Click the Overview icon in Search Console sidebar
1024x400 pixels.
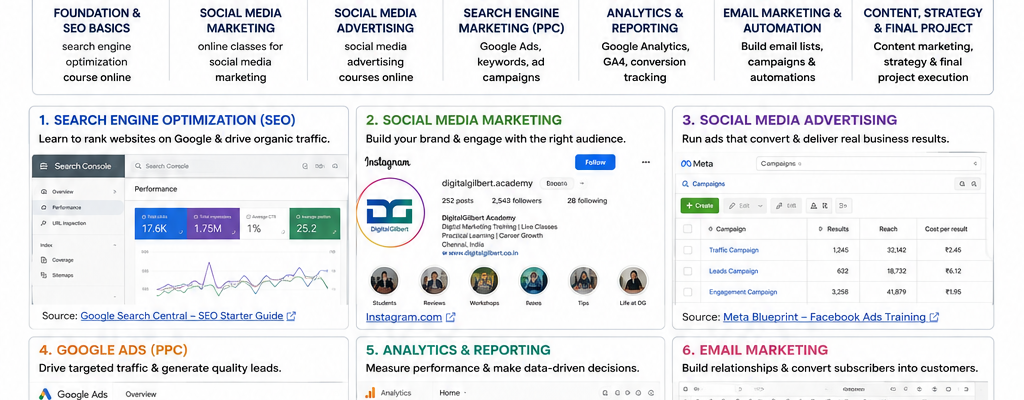point(44,192)
